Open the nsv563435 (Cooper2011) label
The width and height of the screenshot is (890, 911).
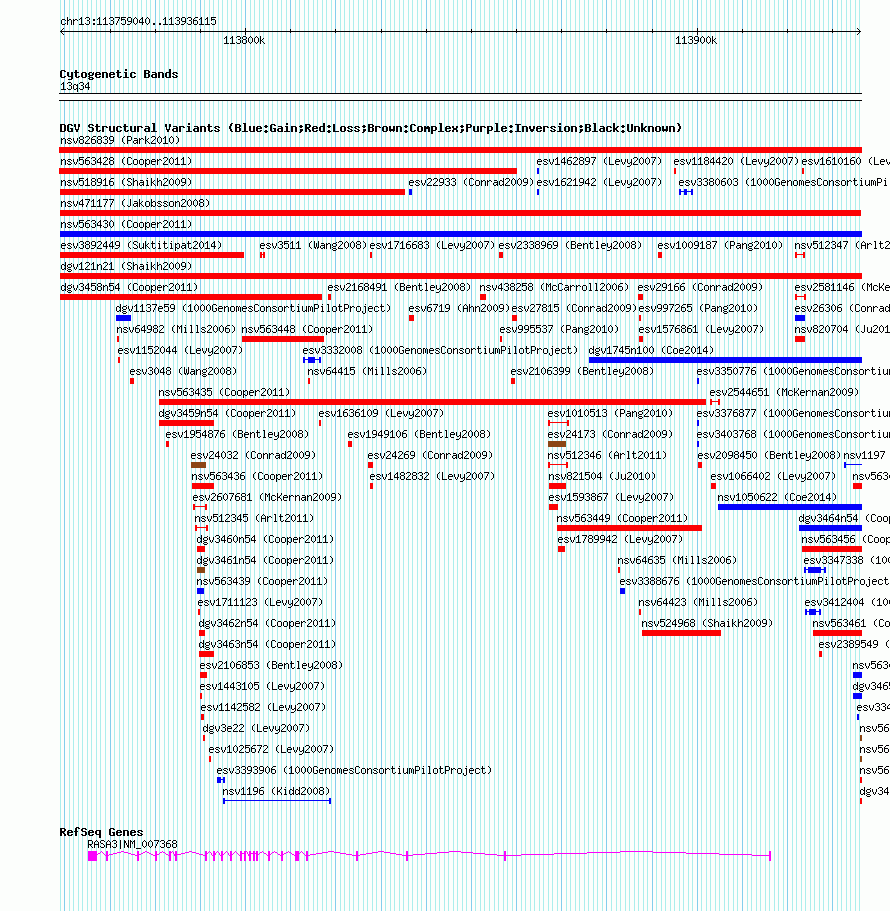point(224,392)
